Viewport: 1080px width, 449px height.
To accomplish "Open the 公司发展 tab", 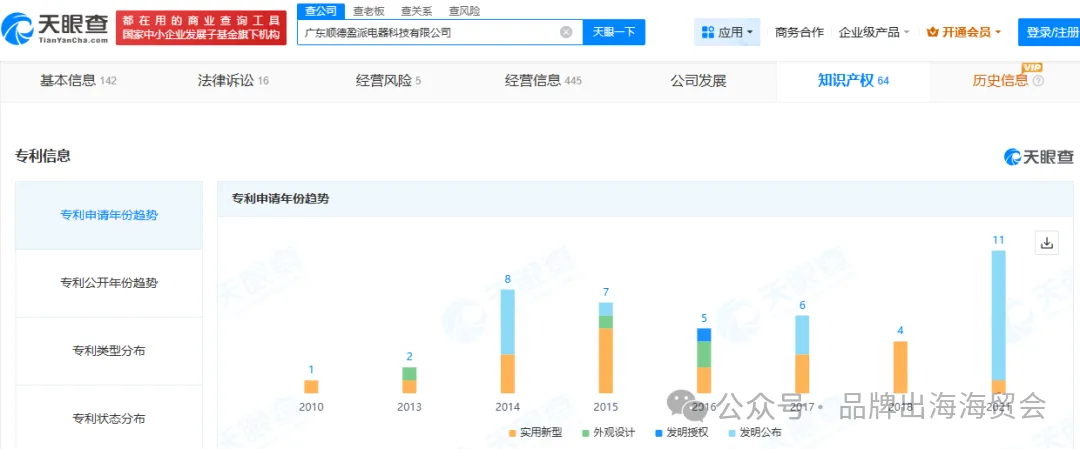I will click(698, 81).
